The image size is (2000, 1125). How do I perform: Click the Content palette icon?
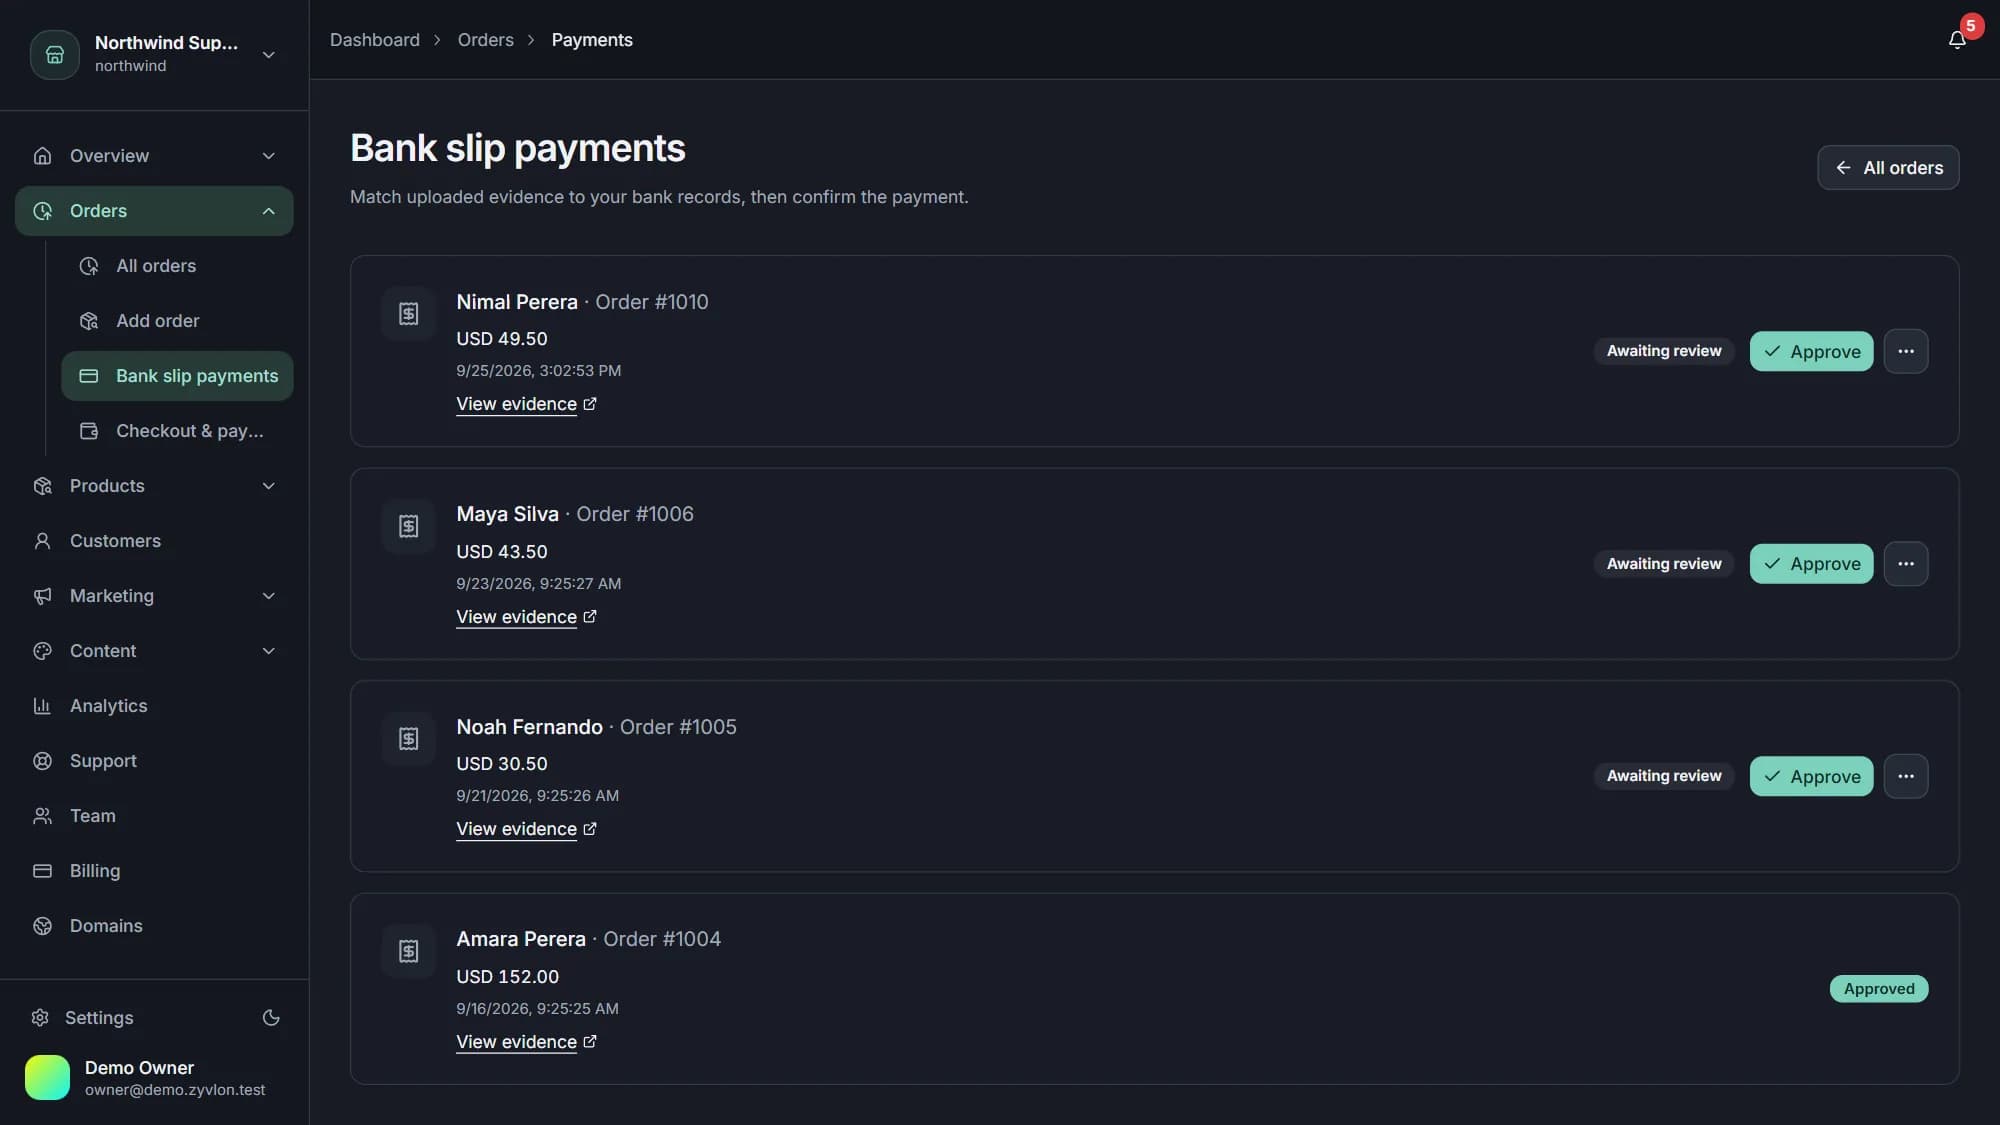click(42, 651)
